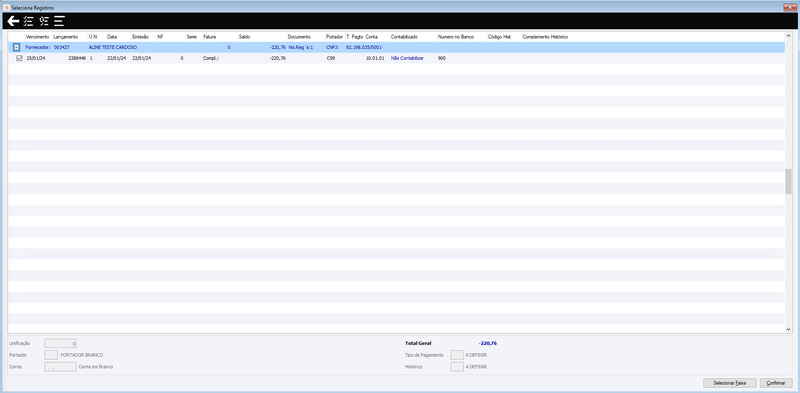The height and width of the screenshot is (393, 800).
Task: Open the three-line menu icon in toolbar
Action: pos(59,21)
